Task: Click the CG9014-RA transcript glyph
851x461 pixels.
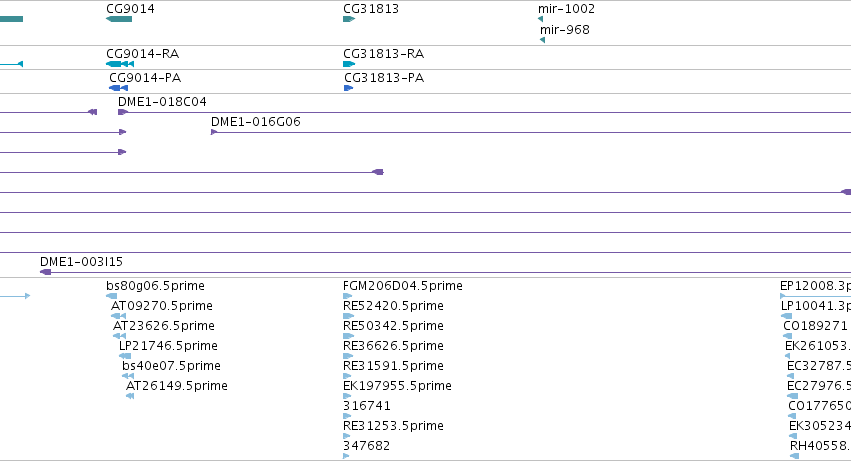Action: 120,64
